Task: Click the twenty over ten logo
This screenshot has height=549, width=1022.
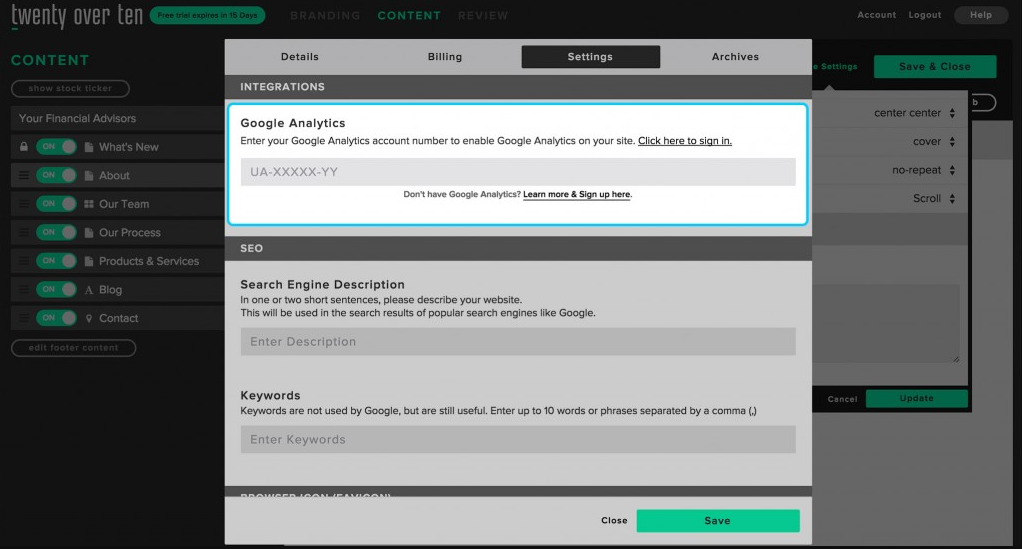Action: tap(77, 15)
